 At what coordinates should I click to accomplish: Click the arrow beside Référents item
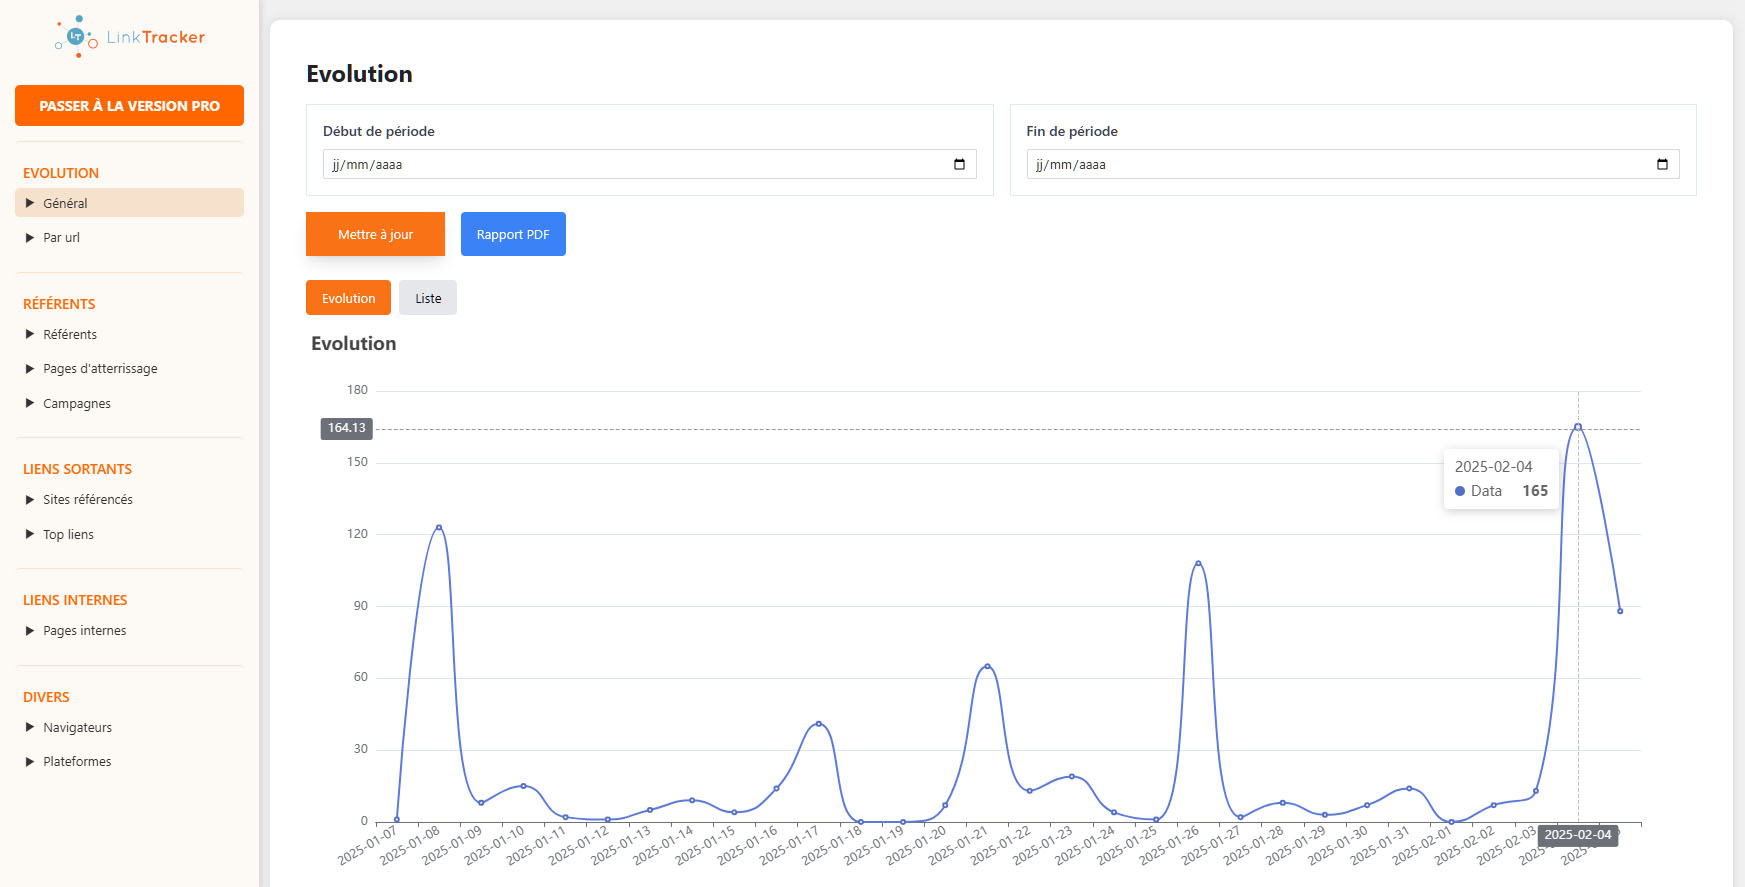(x=30, y=334)
